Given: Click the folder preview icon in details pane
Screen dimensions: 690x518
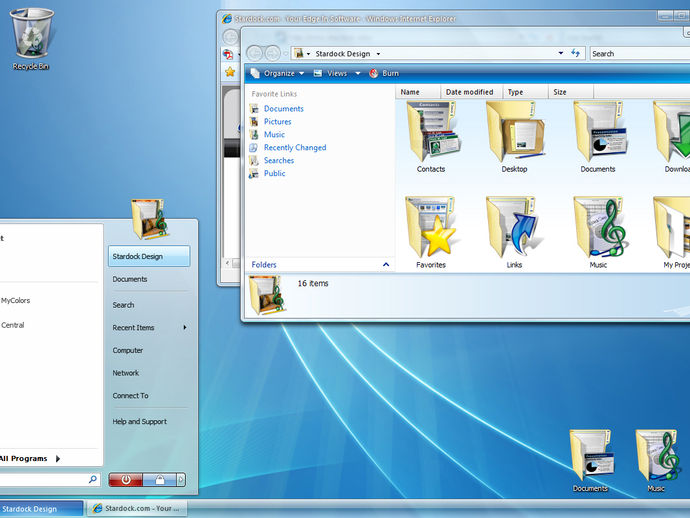Looking at the screenshot, I should 267,295.
